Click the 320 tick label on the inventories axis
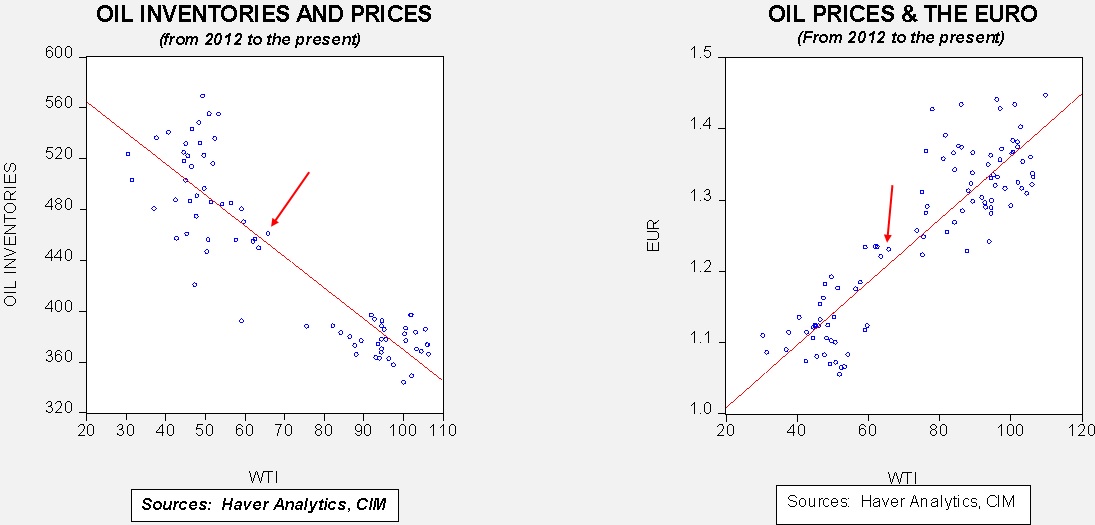The image size is (1095, 525). tap(62, 411)
